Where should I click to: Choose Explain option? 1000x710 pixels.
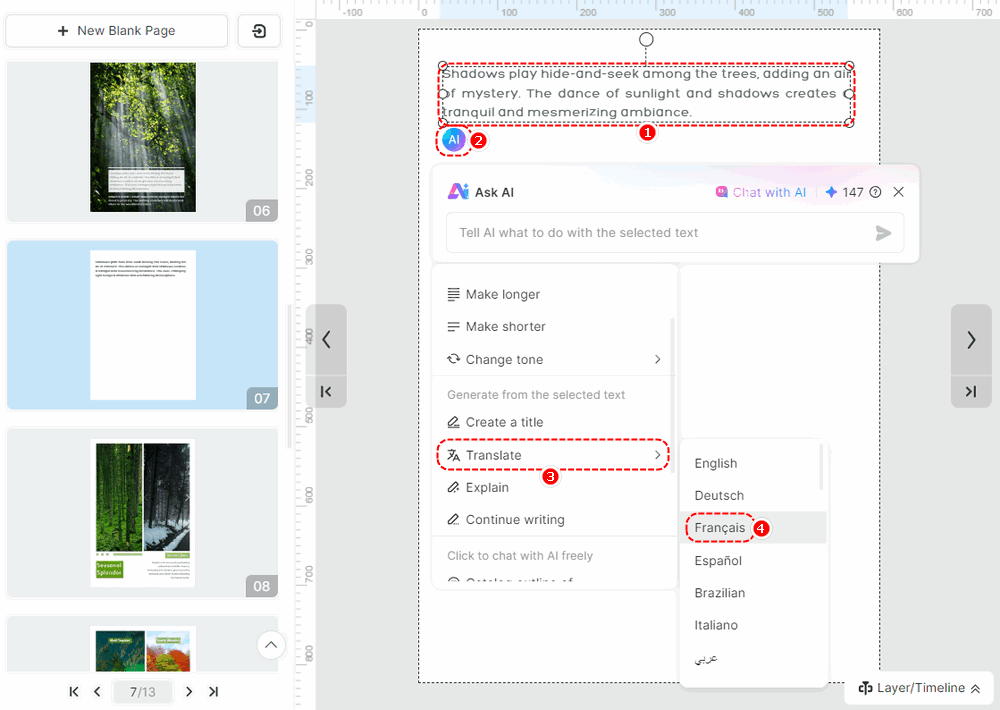[552, 487]
